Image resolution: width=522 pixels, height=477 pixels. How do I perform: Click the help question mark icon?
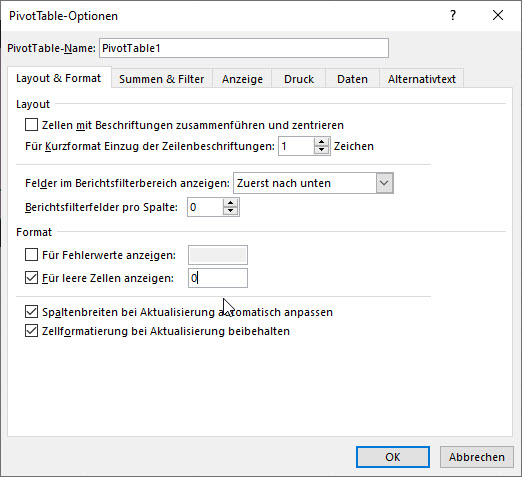click(x=453, y=15)
